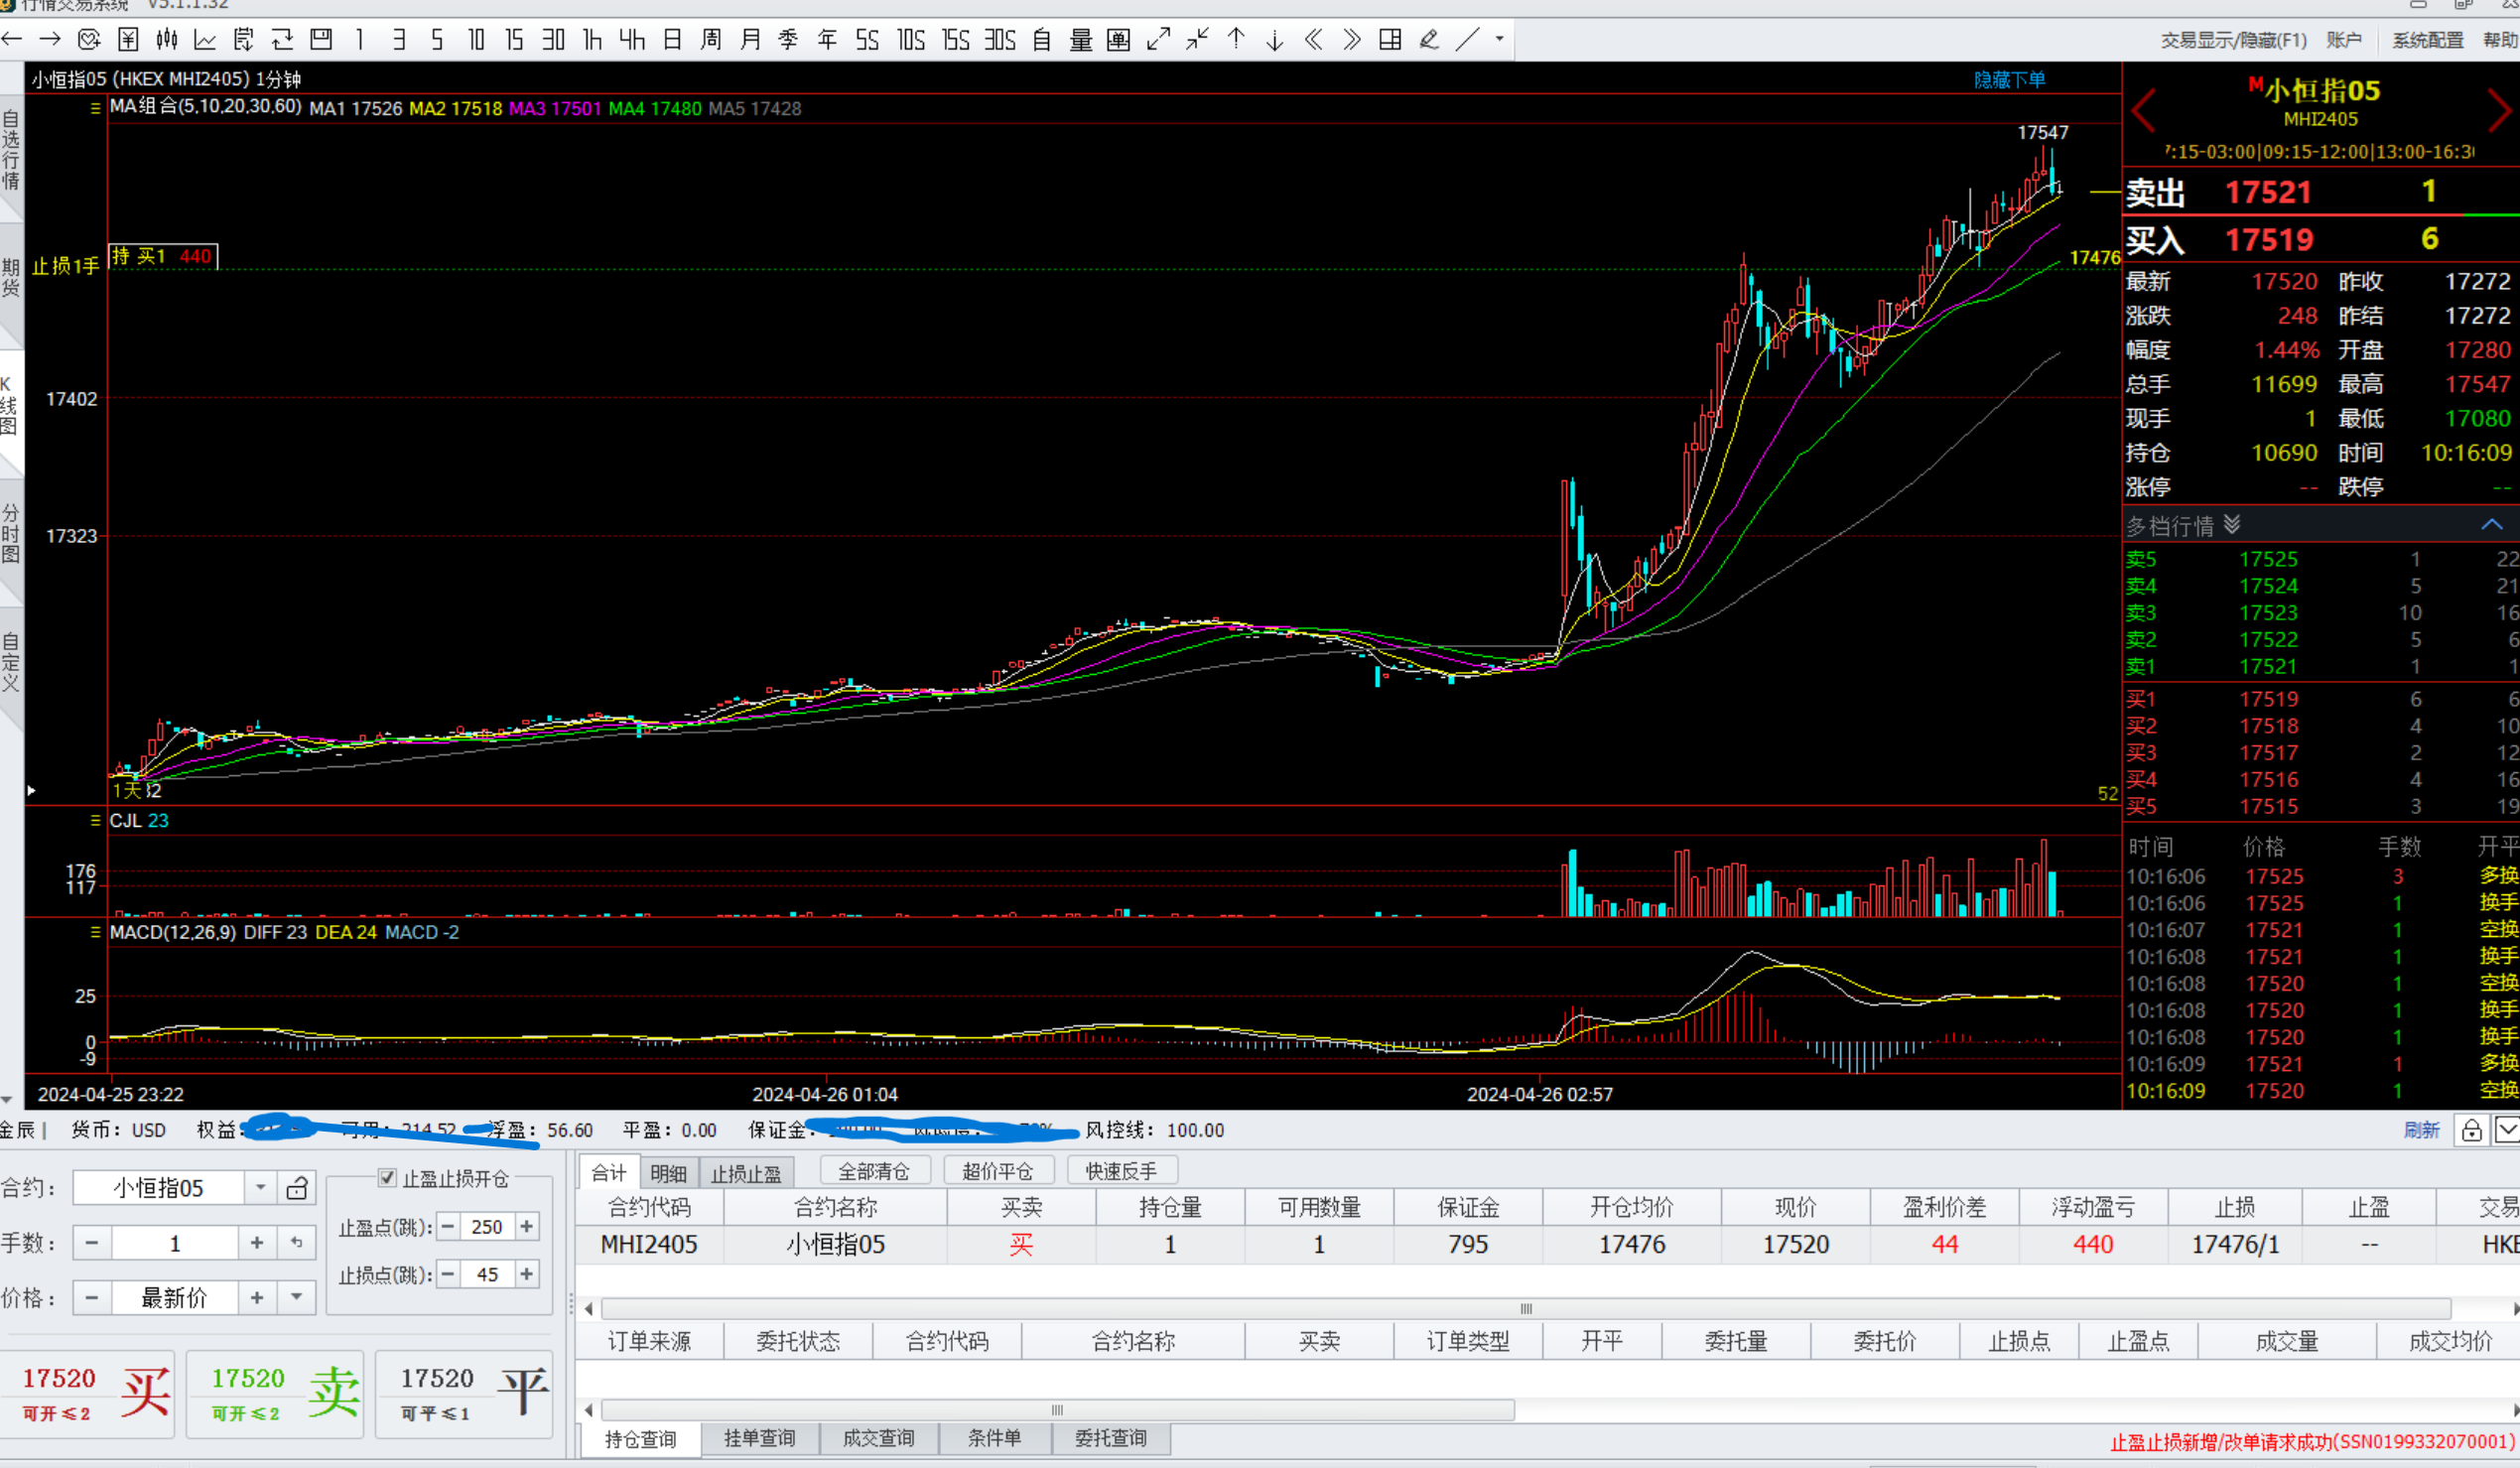Click the reset arrow beside lot quantity
The image size is (2520, 1468).
(297, 1243)
